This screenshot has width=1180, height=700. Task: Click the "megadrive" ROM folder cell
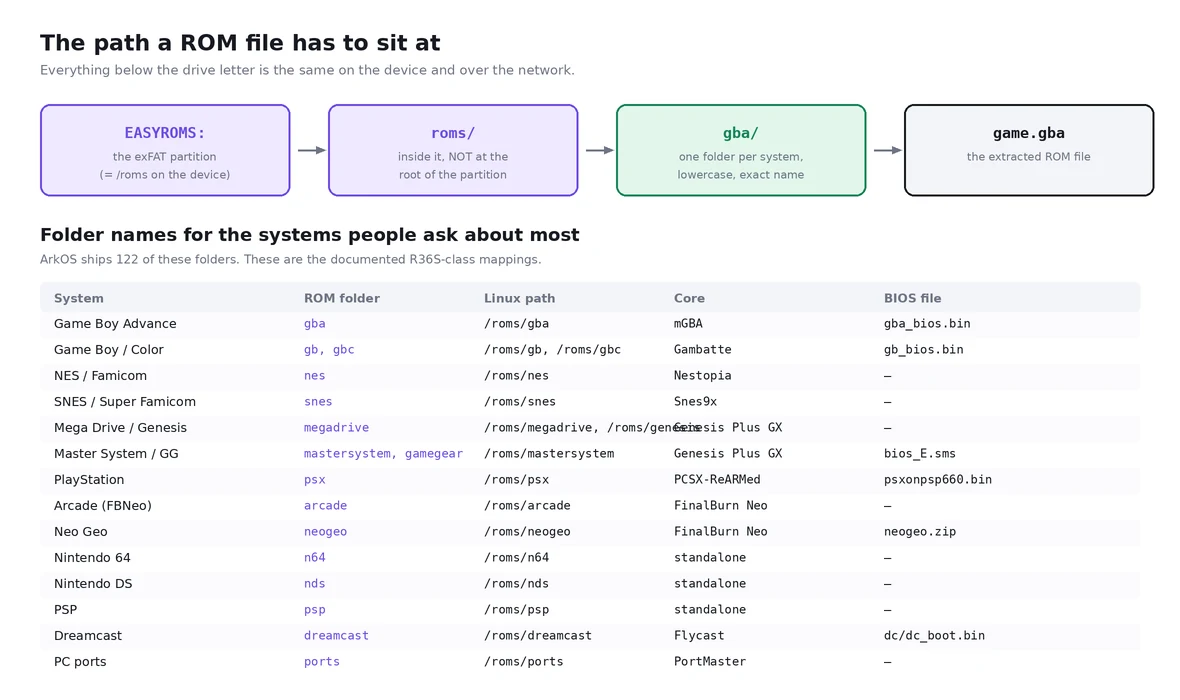[x=336, y=428]
